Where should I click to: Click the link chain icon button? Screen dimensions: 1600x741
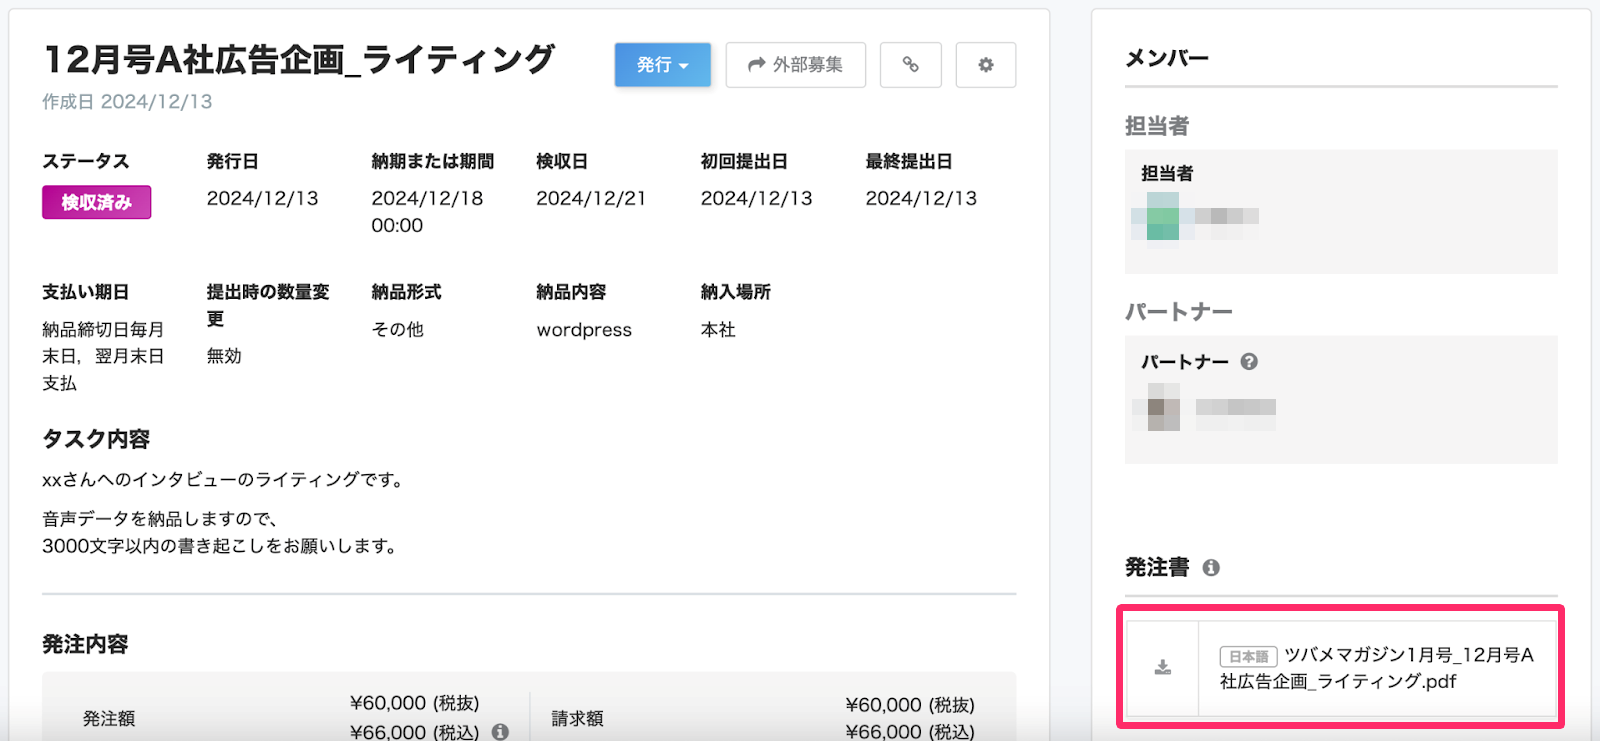(x=910, y=65)
